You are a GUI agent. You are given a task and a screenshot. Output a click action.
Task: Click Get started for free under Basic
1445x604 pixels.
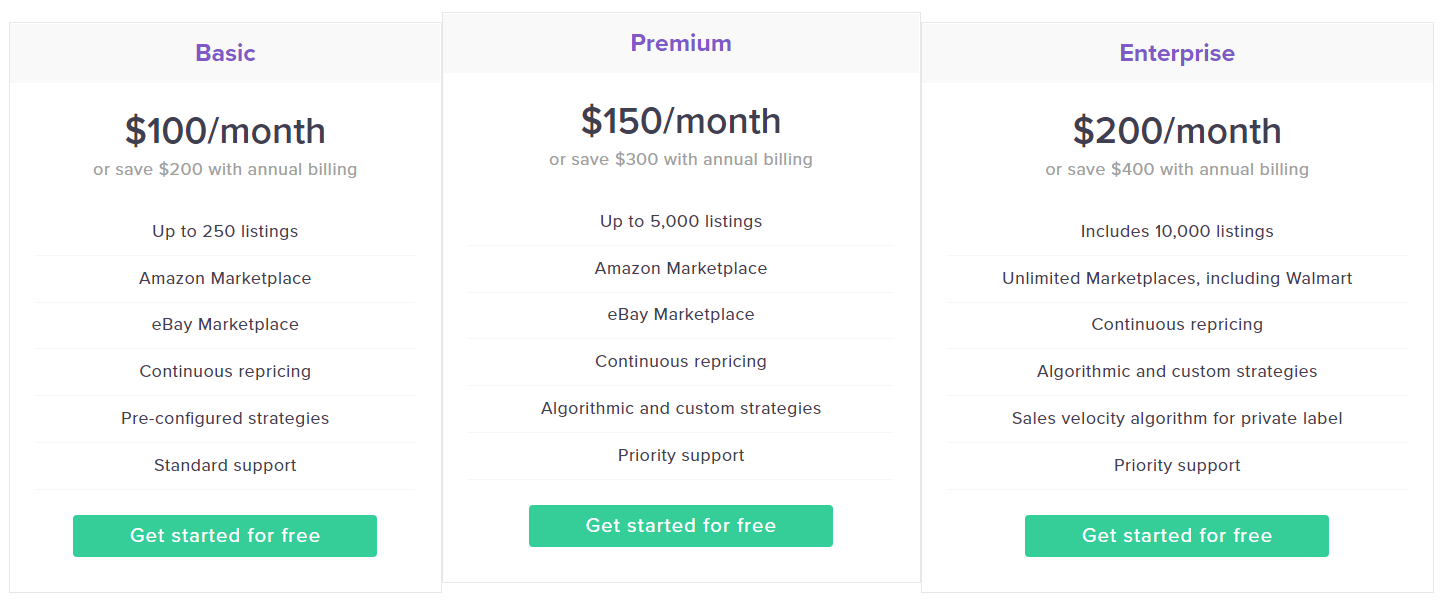pos(225,536)
